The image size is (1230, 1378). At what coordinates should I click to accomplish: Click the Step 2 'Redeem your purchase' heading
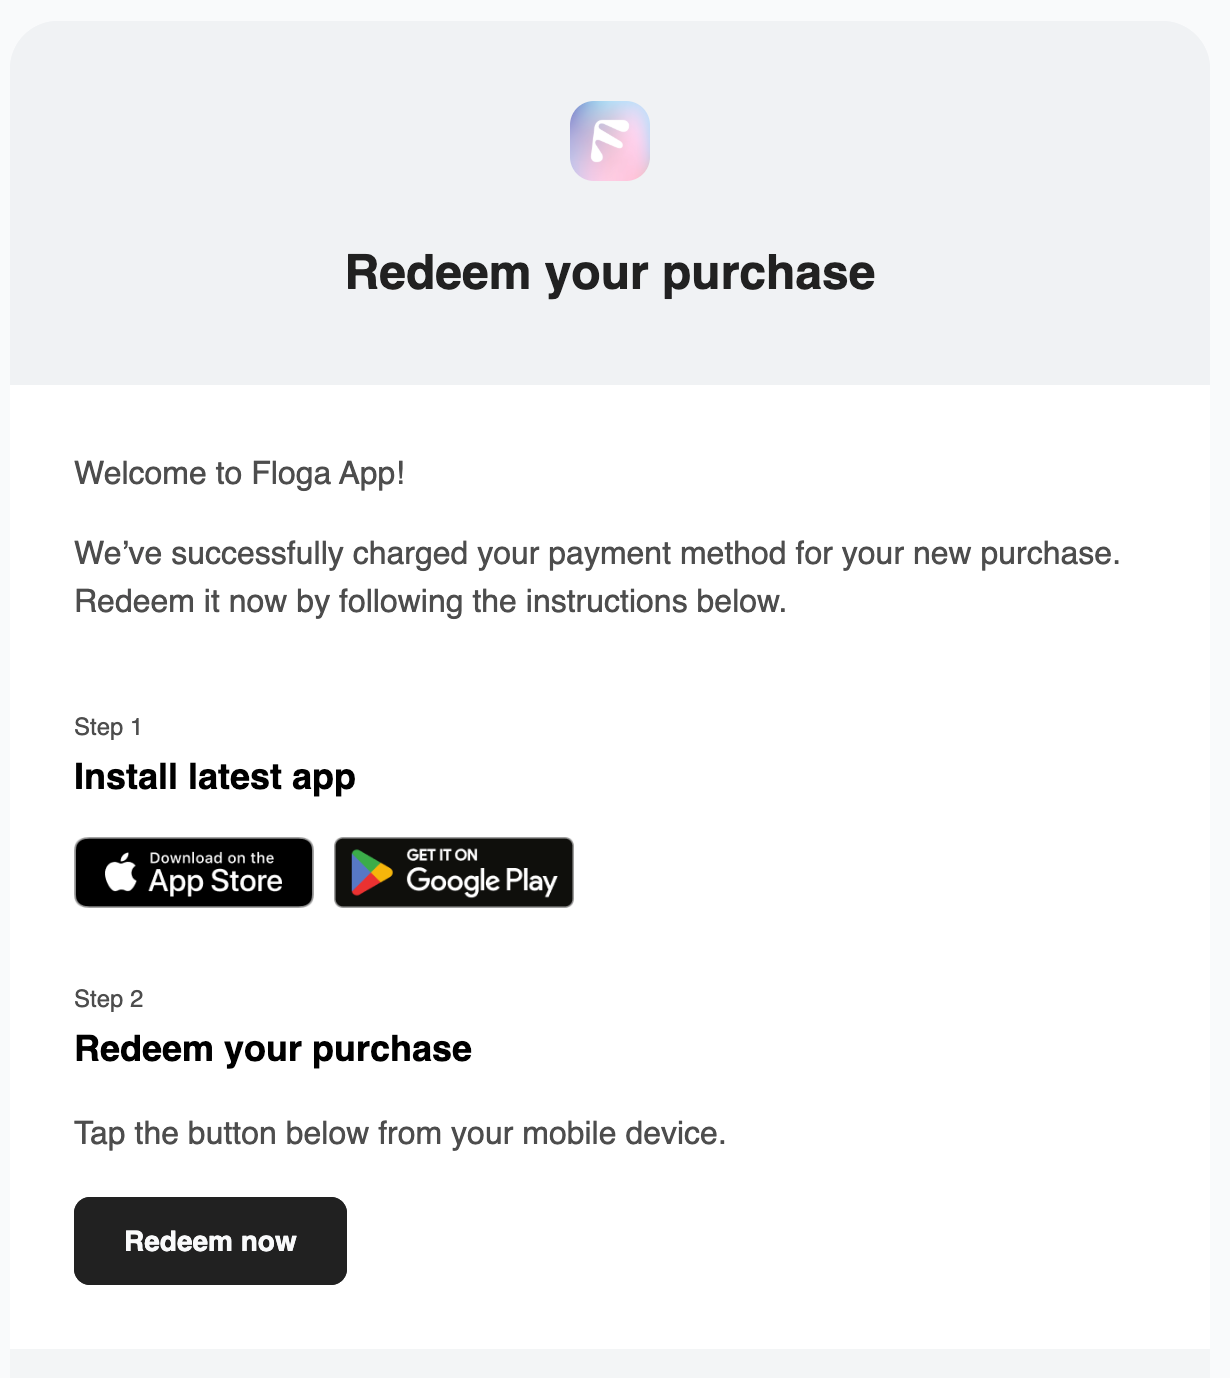point(273,1049)
